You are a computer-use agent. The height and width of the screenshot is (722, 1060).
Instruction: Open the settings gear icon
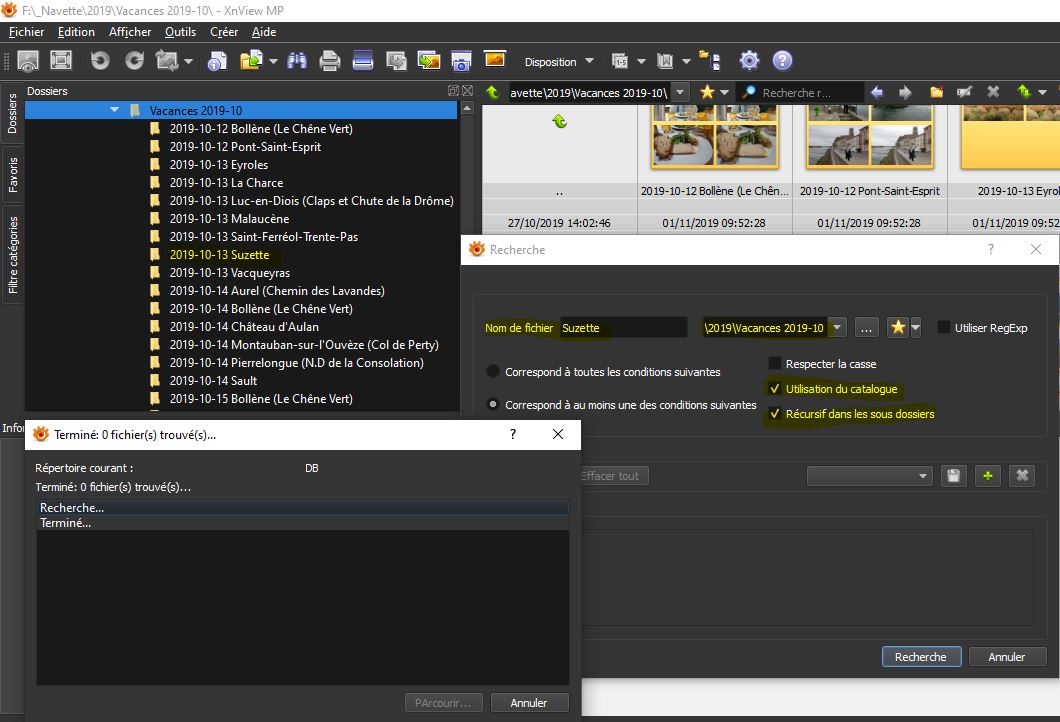pos(749,61)
